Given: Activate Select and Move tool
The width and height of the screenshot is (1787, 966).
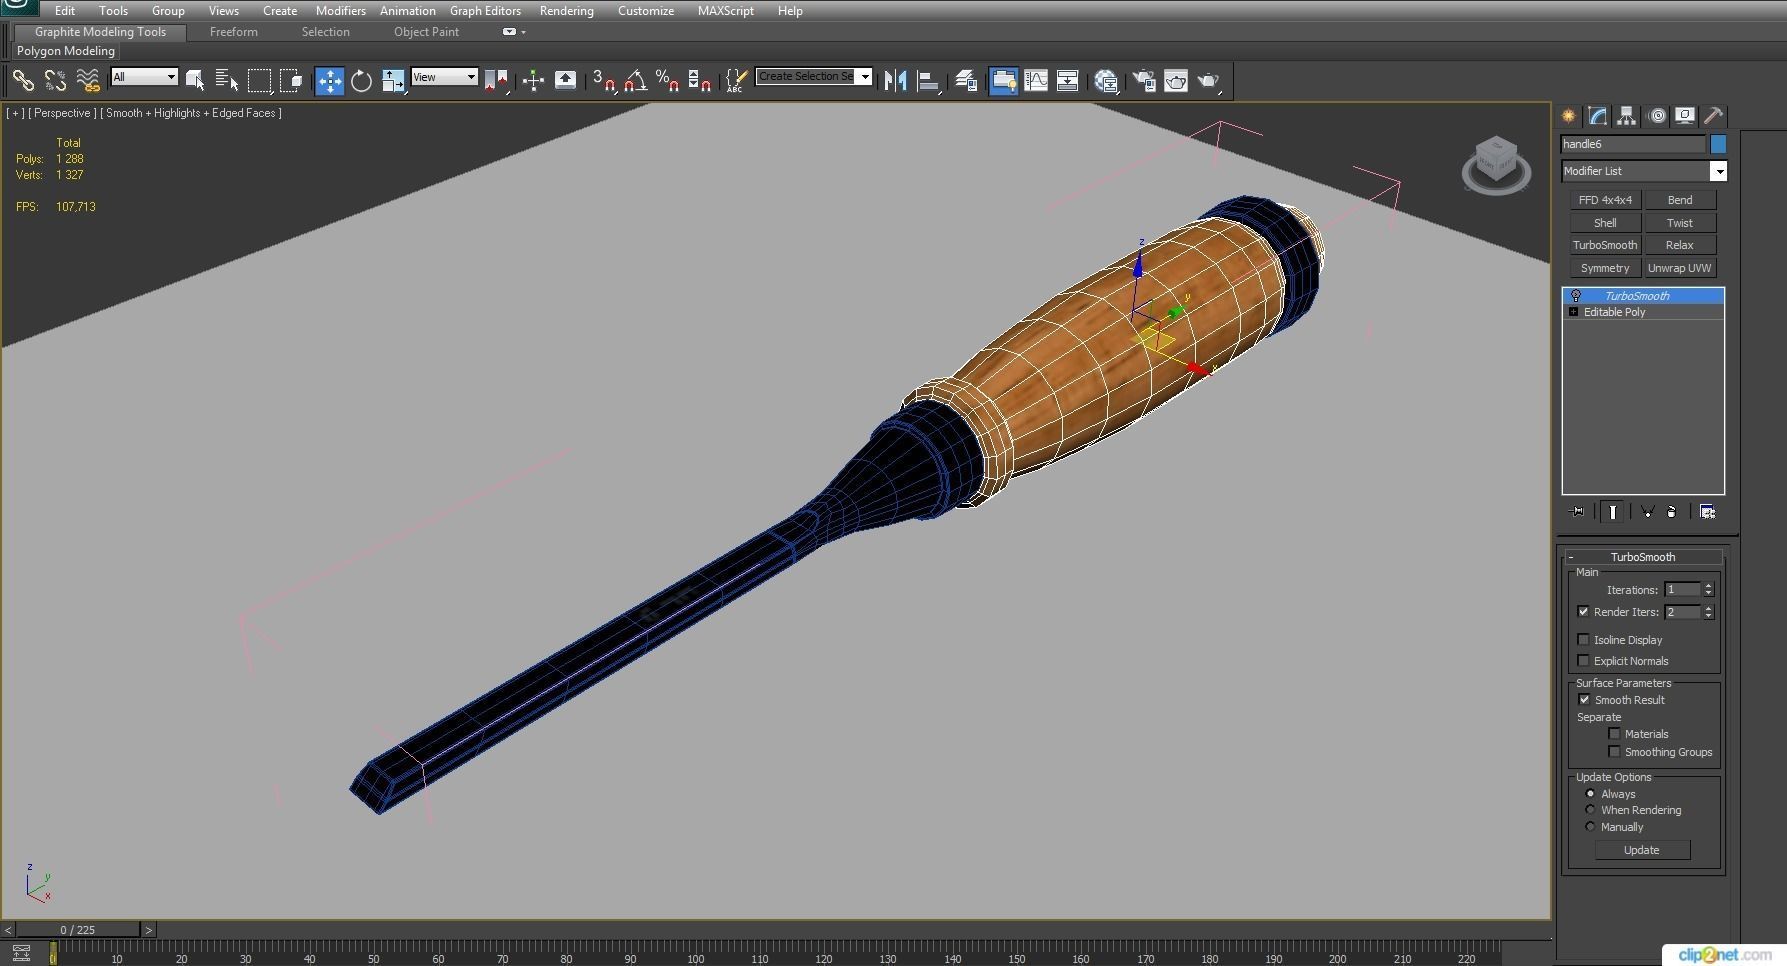Looking at the screenshot, I should tap(329, 81).
